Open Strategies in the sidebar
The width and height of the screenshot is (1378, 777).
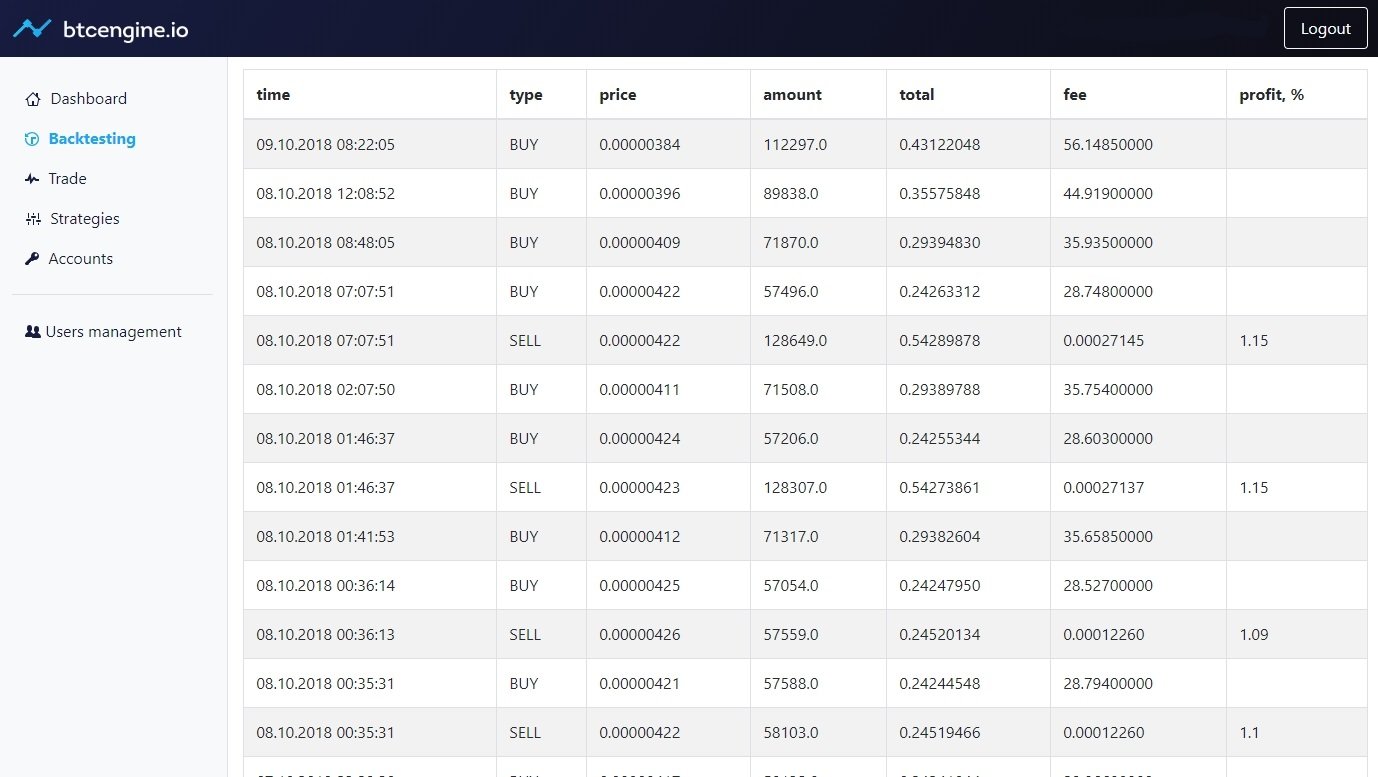[84, 219]
